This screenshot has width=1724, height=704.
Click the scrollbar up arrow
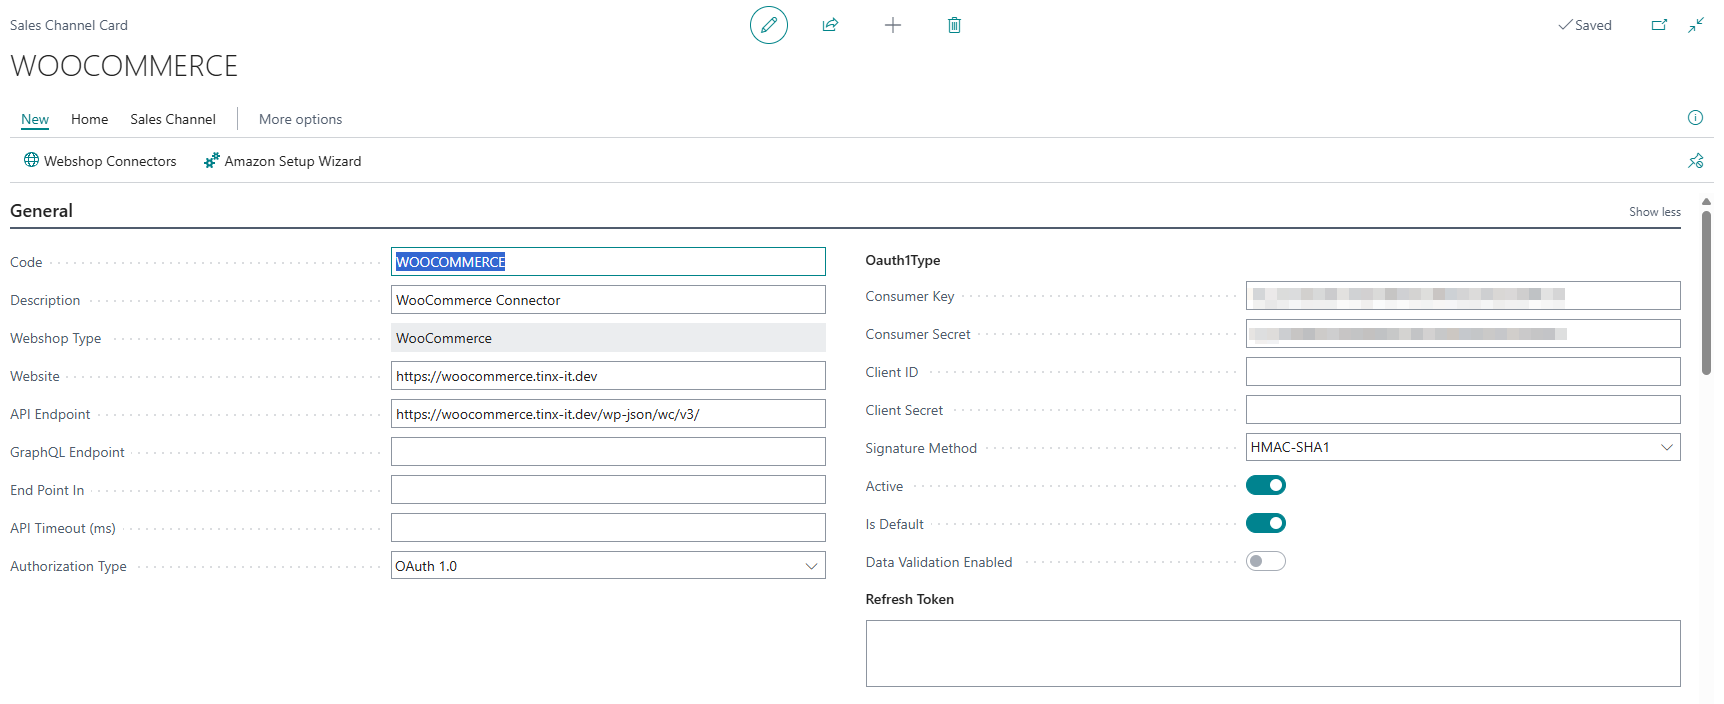tap(1706, 201)
